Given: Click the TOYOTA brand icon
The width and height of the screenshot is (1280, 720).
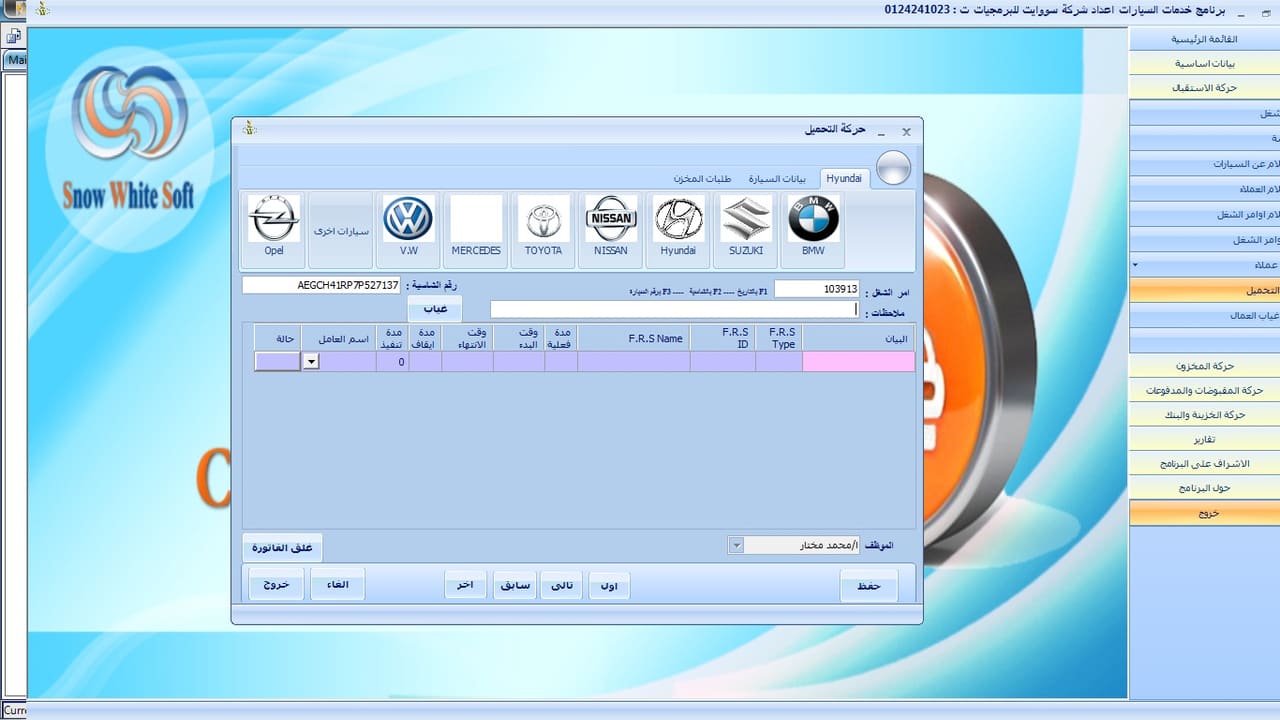Looking at the screenshot, I should coord(543,230).
